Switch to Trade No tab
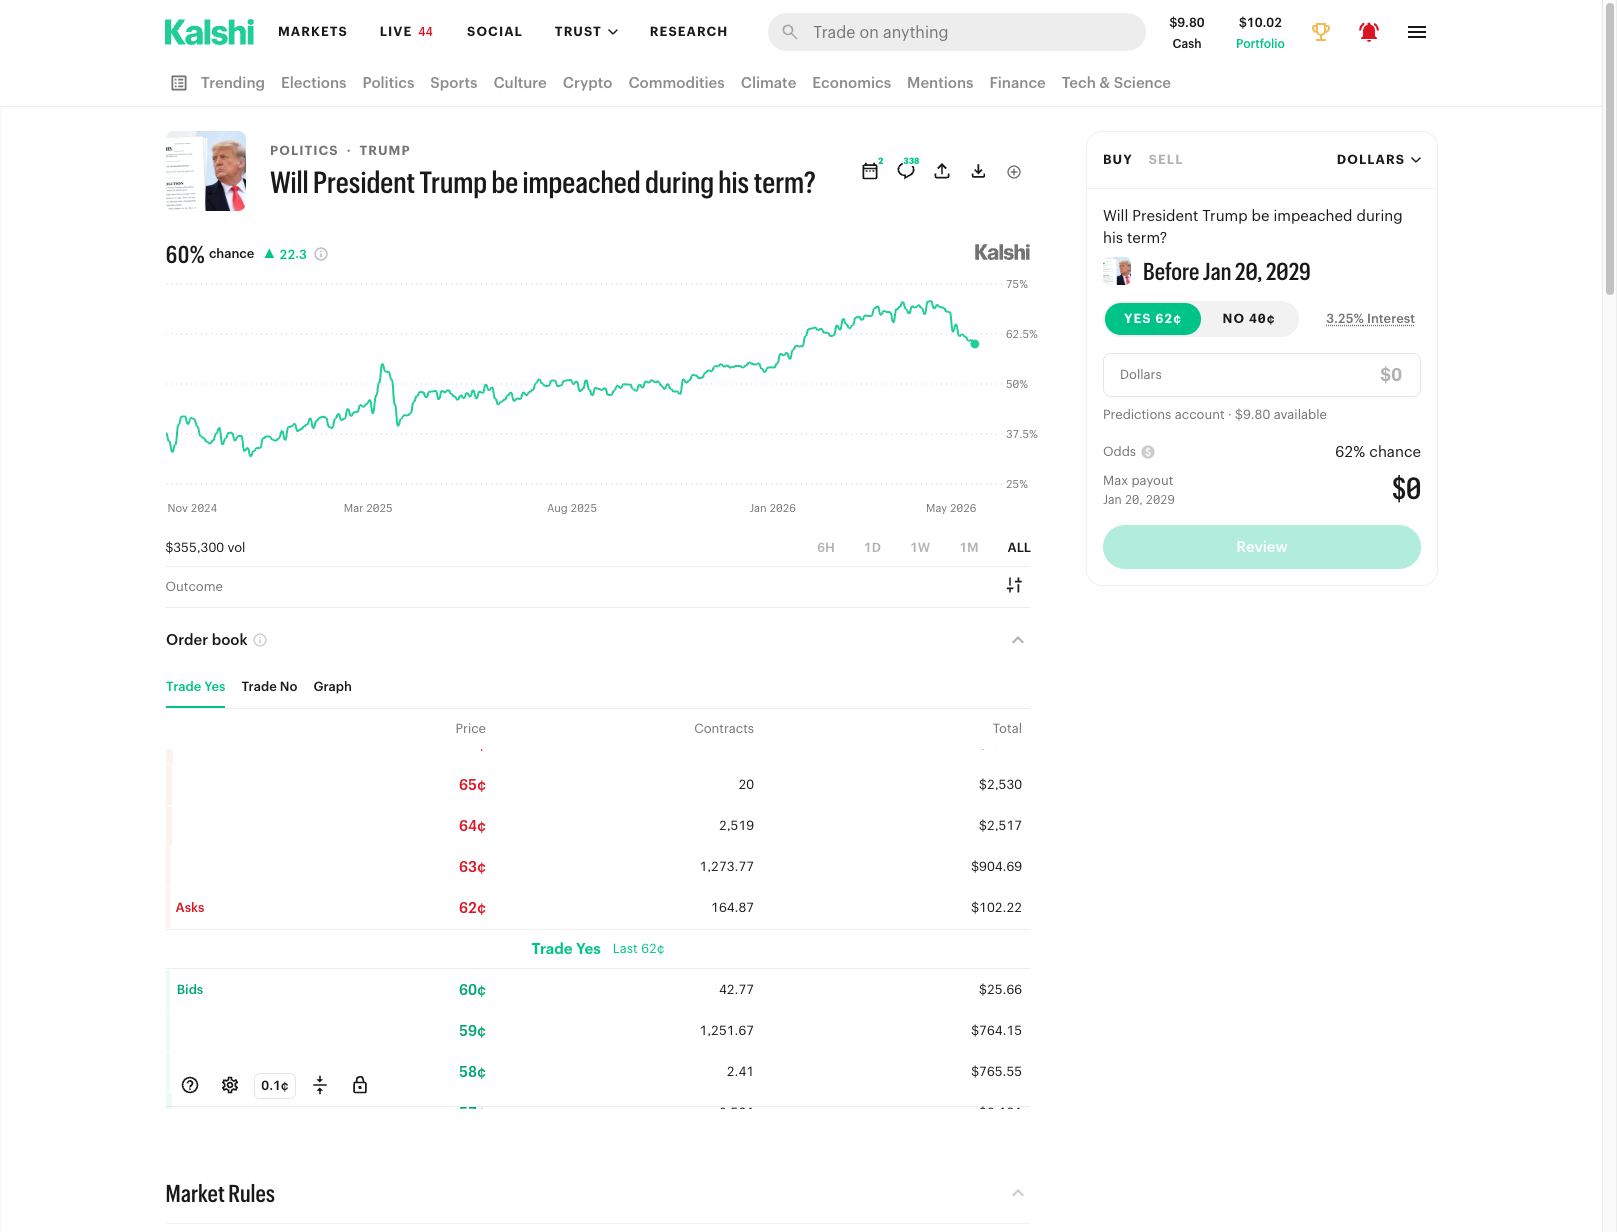This screenshot has width=1617, height=1232. [269, 687]
